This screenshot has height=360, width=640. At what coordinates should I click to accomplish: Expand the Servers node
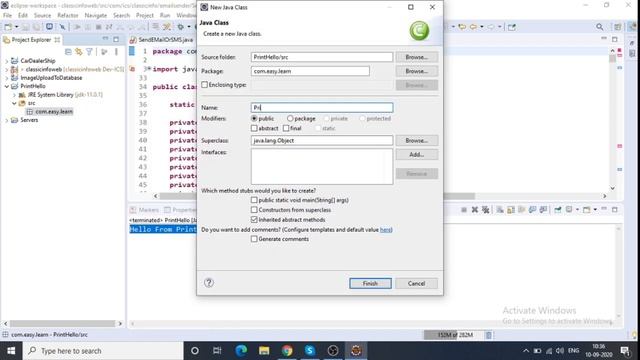click(7, 120)
